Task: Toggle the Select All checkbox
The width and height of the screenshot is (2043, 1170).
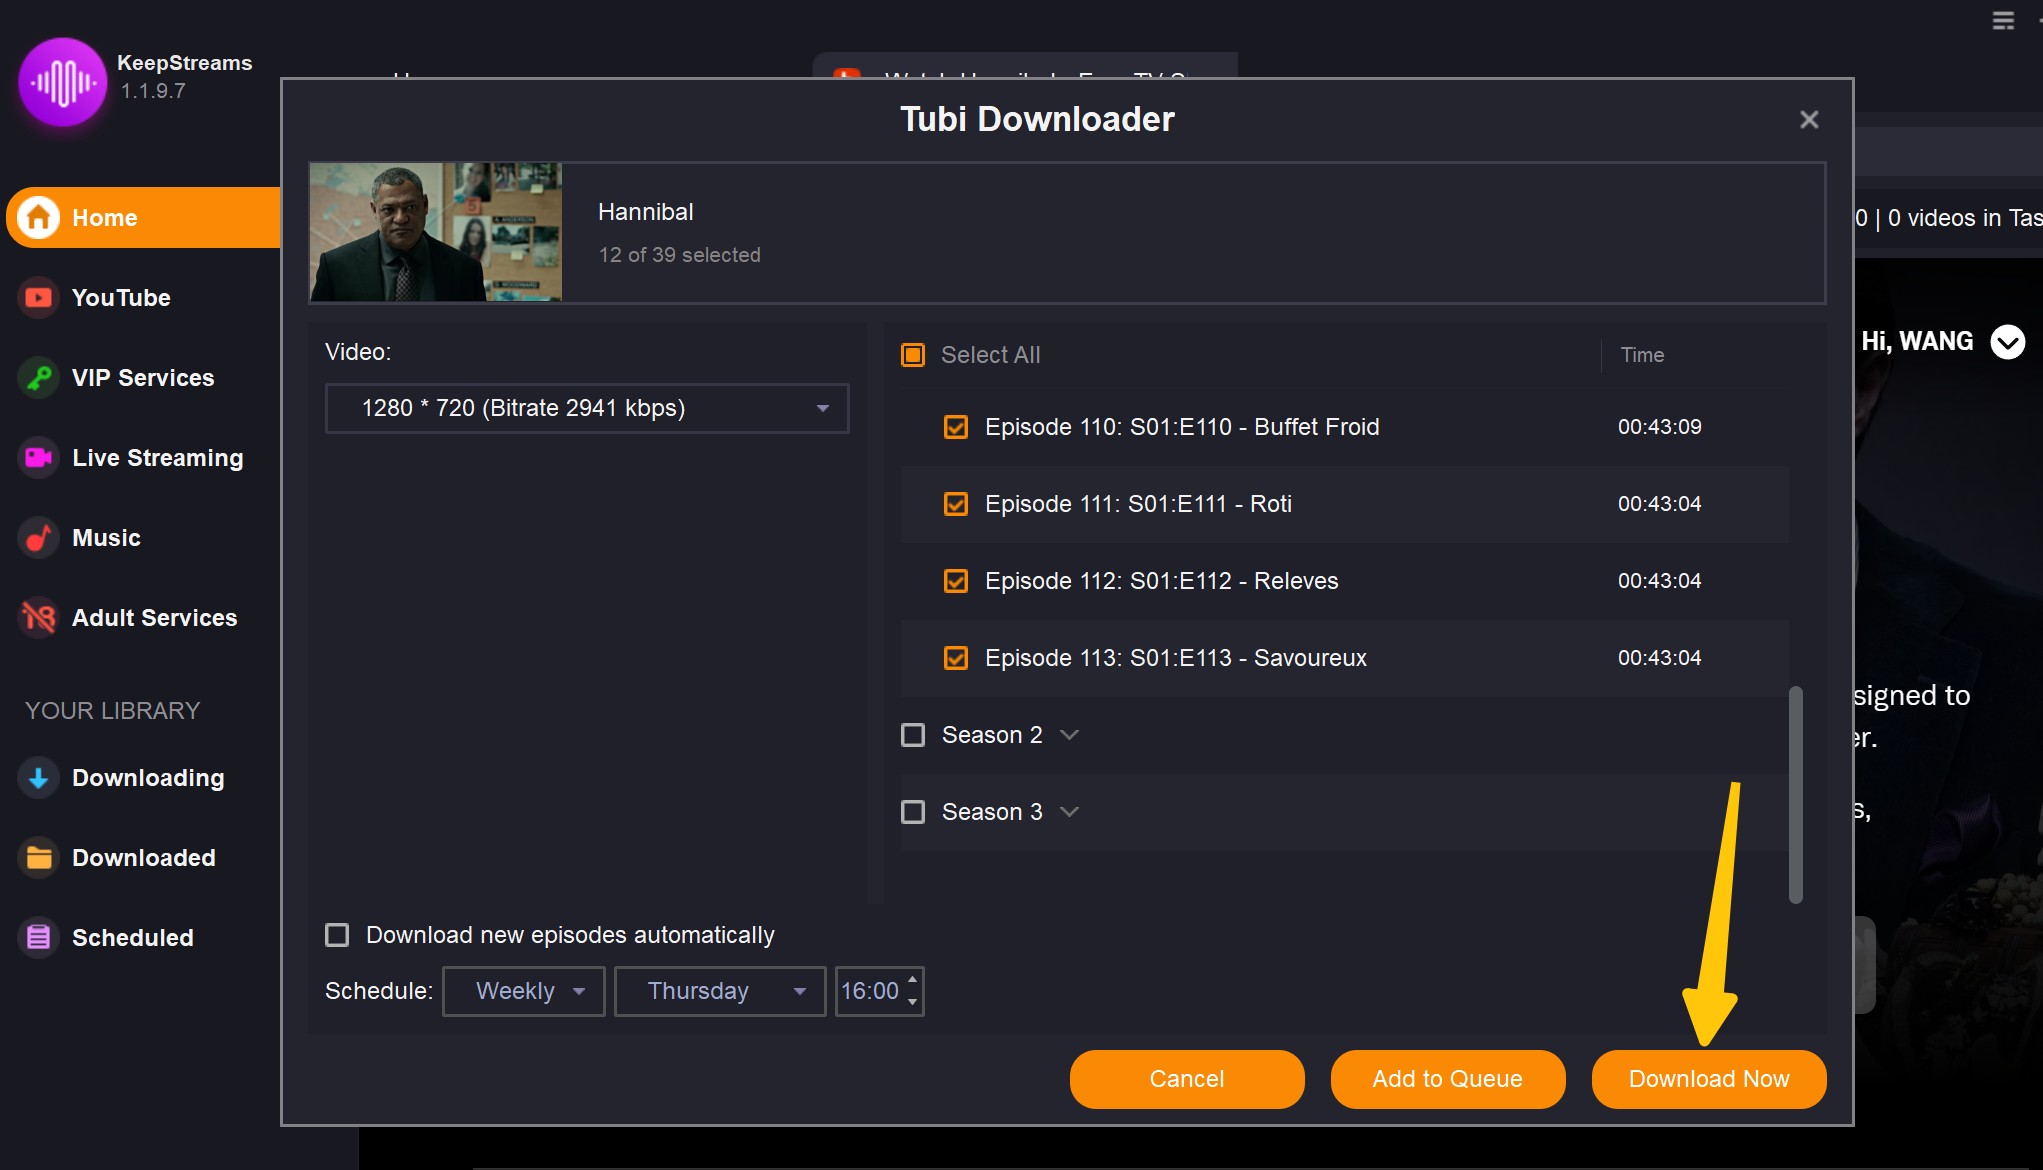Action: coord(913,355)
